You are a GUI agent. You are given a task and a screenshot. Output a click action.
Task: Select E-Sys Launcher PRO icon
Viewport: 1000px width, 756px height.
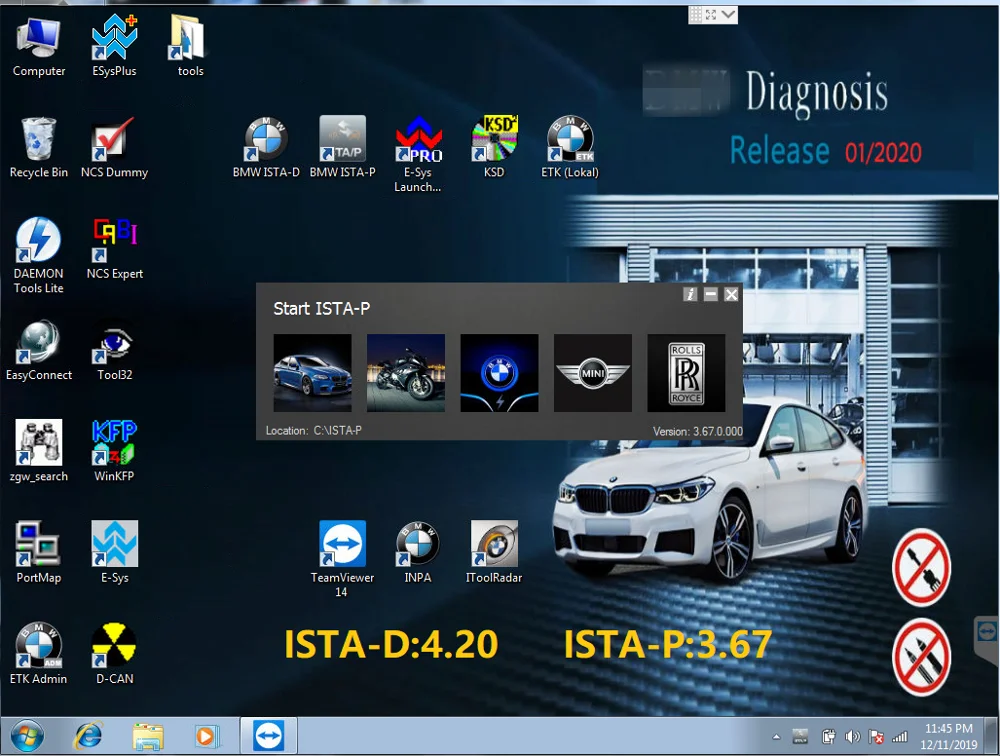click(418, 154)
